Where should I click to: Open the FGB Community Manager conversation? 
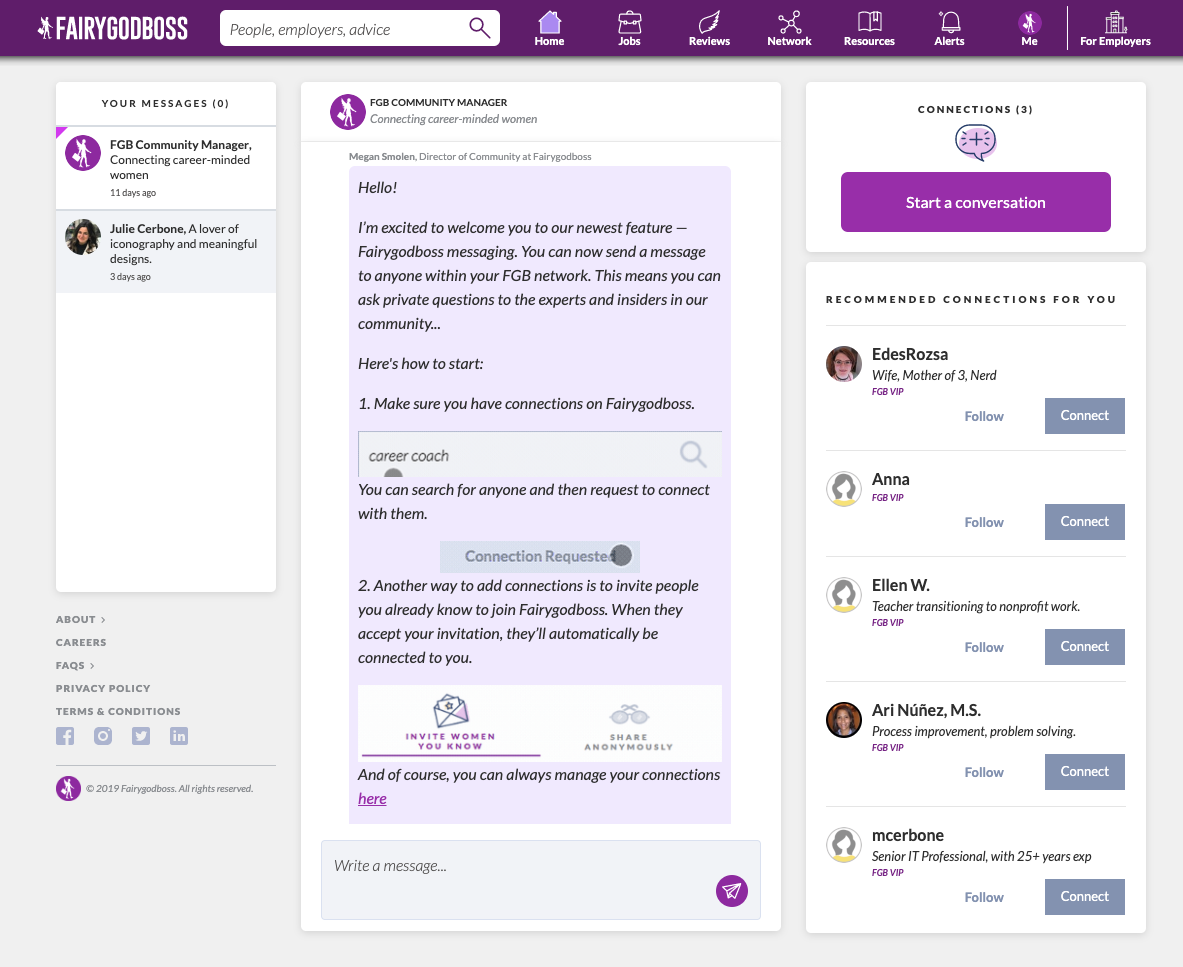pyautogui.click(x=166, y=167)
